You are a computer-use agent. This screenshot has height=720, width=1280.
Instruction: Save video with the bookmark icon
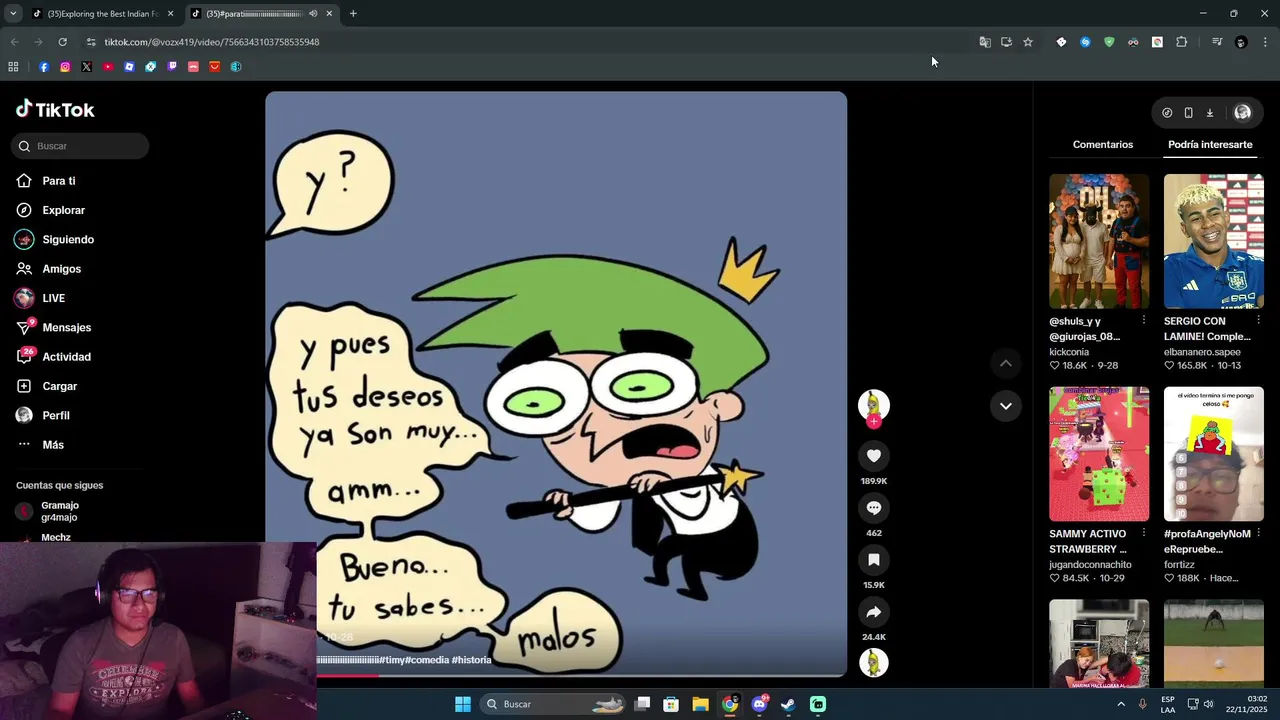point(873,560)
